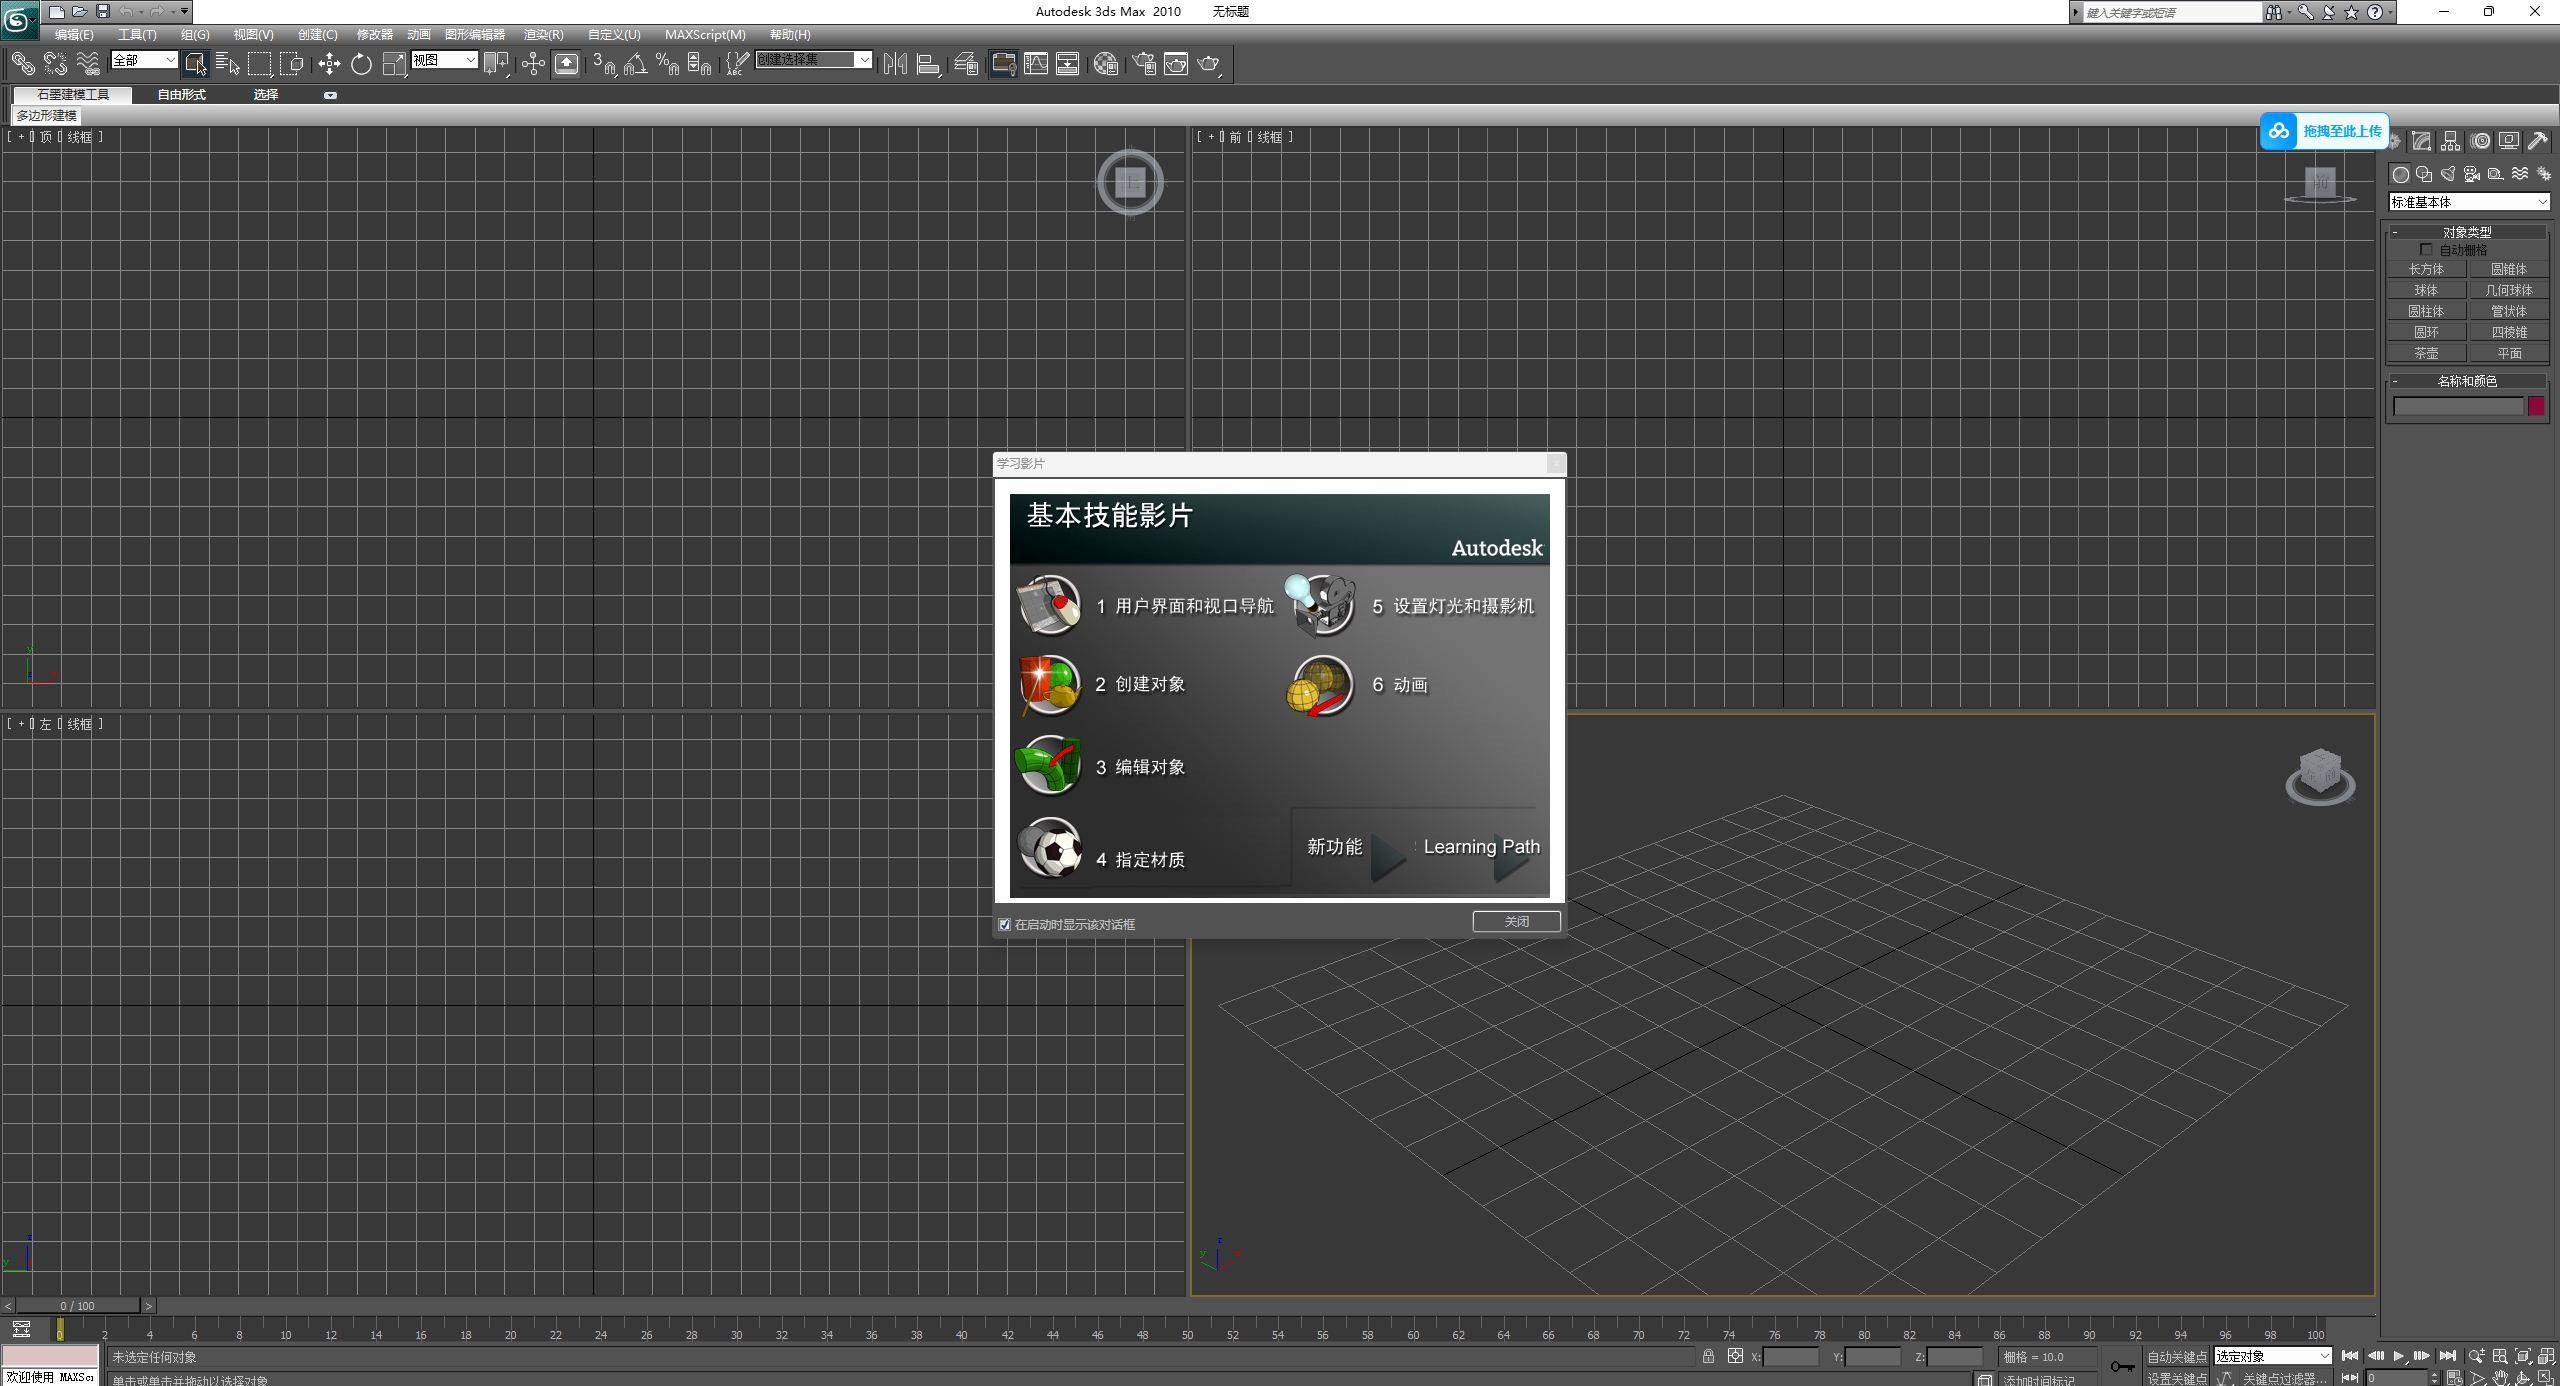The height and width of the screenshot is (1386, 2560).
Task: Click the 茶壶 teapot object button
Action: tap(2426, 353)
